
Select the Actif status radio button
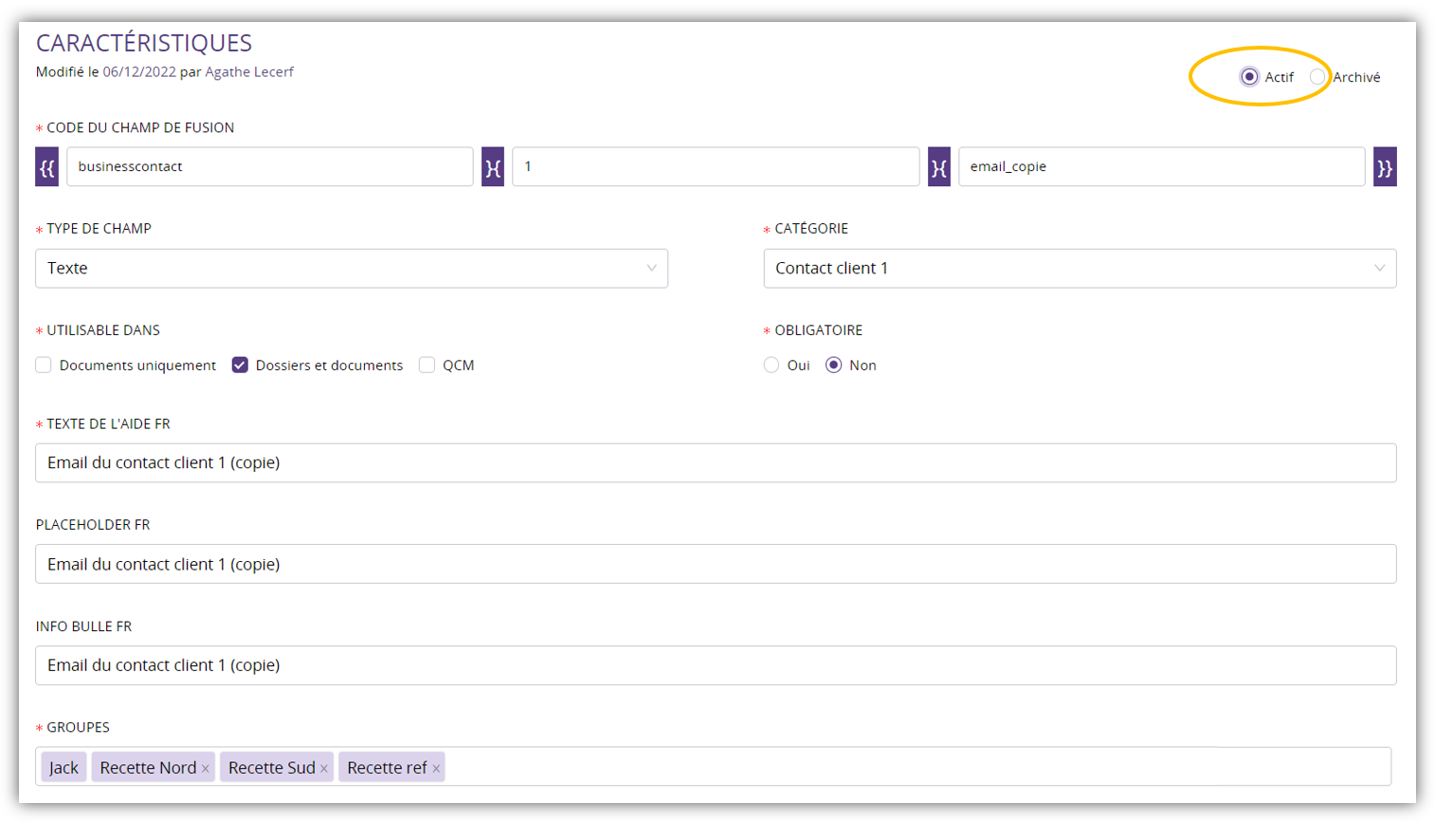click(x=1249, y=77)
